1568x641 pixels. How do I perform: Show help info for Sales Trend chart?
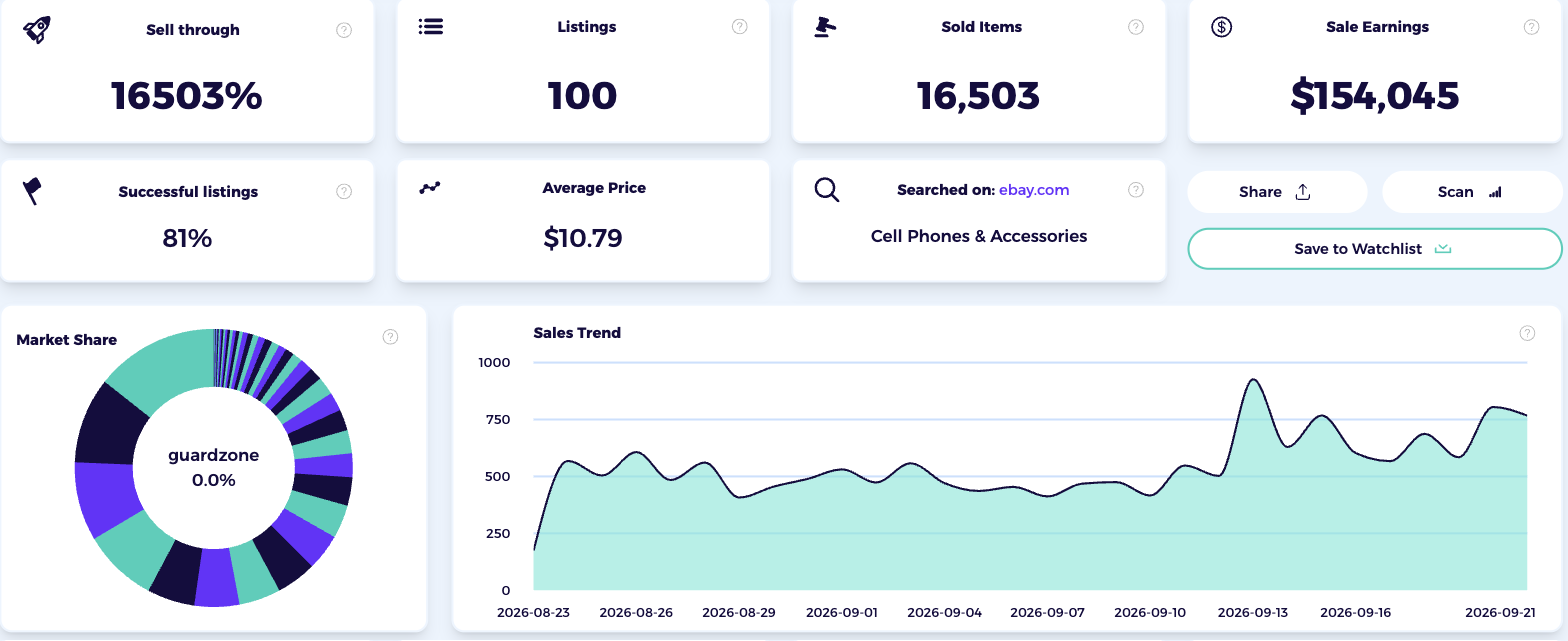(1527, 333)
